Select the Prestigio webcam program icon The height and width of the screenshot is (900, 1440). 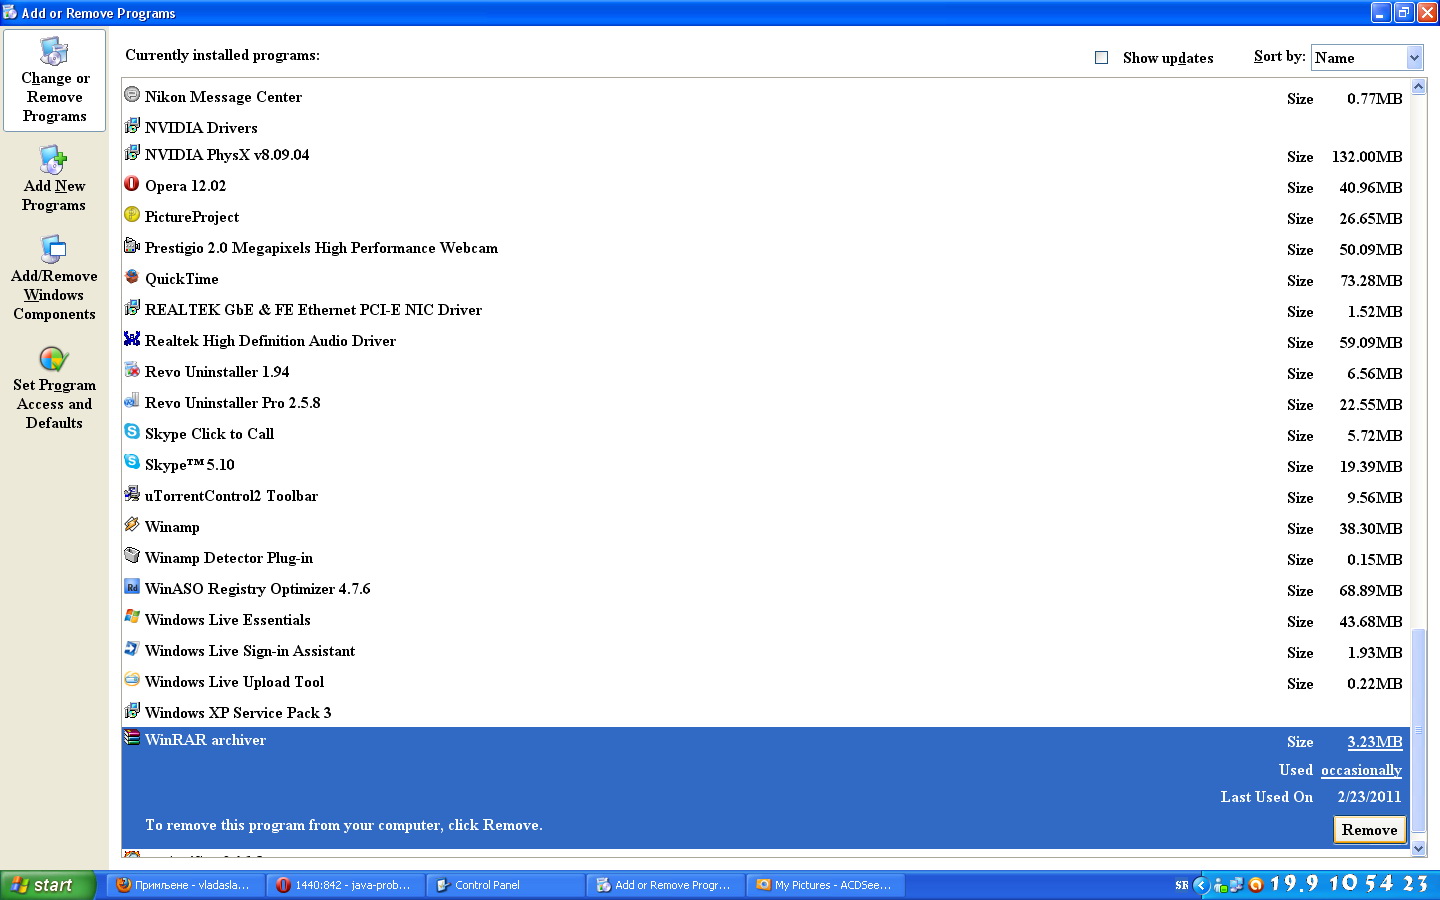coord(132,246)
